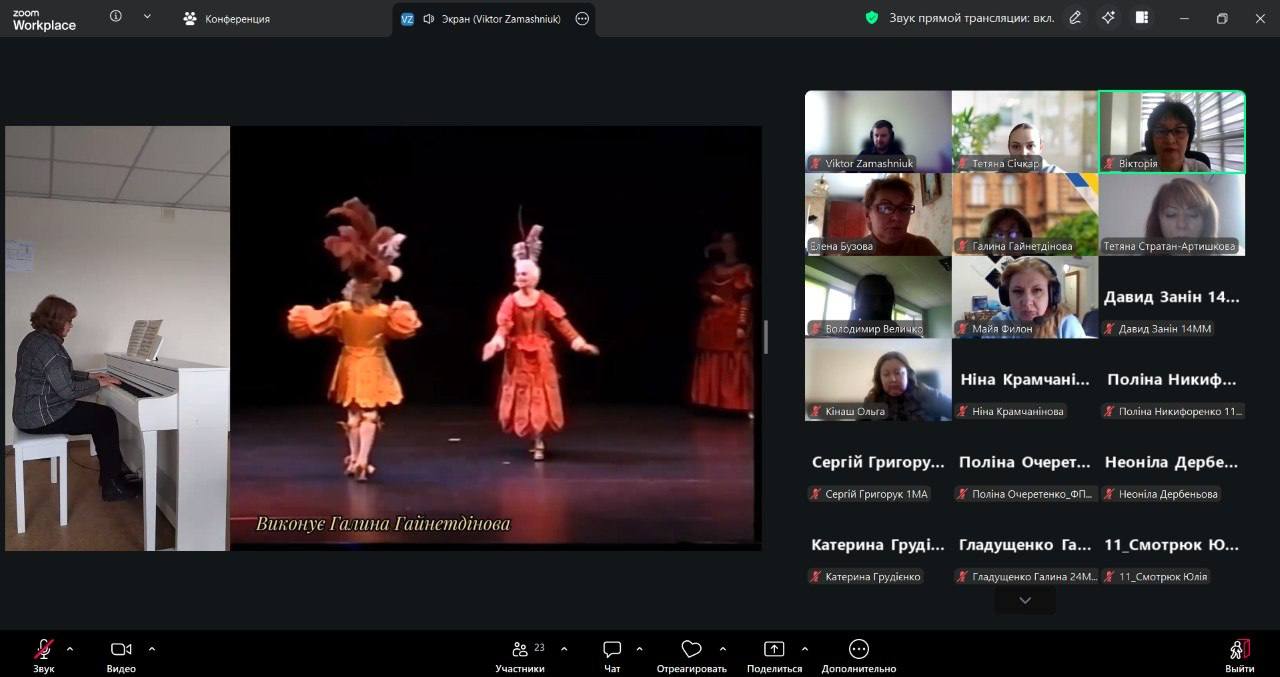Select Вікторія's video thumbnail
1280x677 pixels.
click(x=1171, y=131)
